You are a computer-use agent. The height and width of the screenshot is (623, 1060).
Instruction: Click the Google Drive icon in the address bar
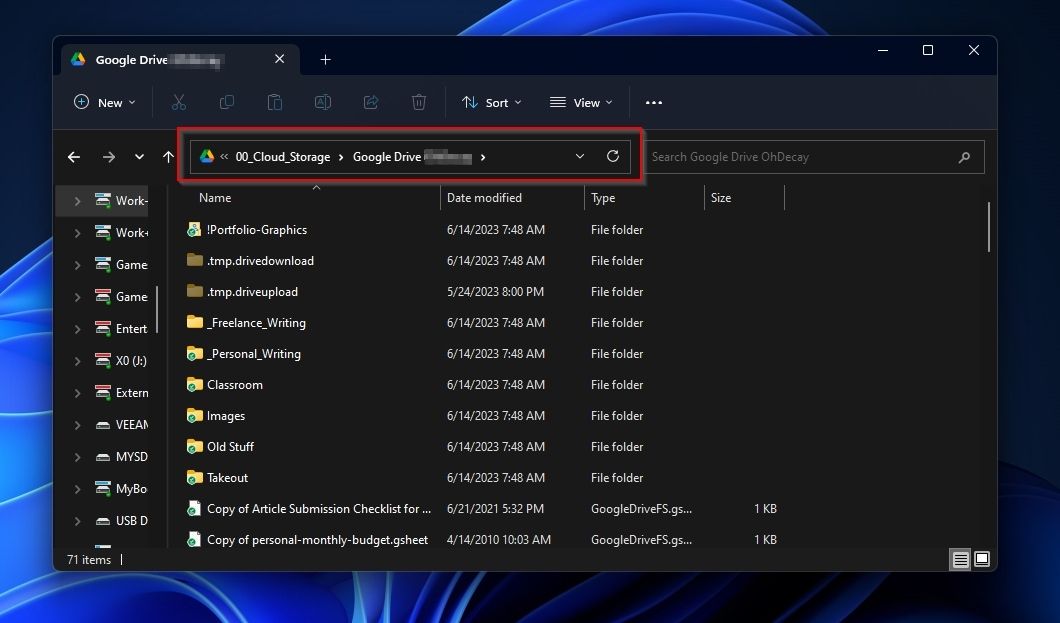(x=208, y=156)
